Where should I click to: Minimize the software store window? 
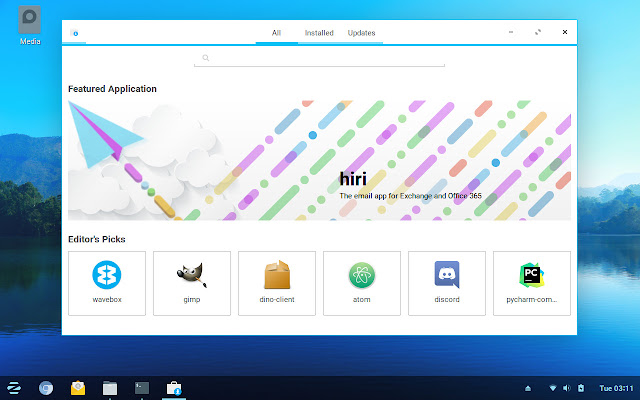[511, 32]
